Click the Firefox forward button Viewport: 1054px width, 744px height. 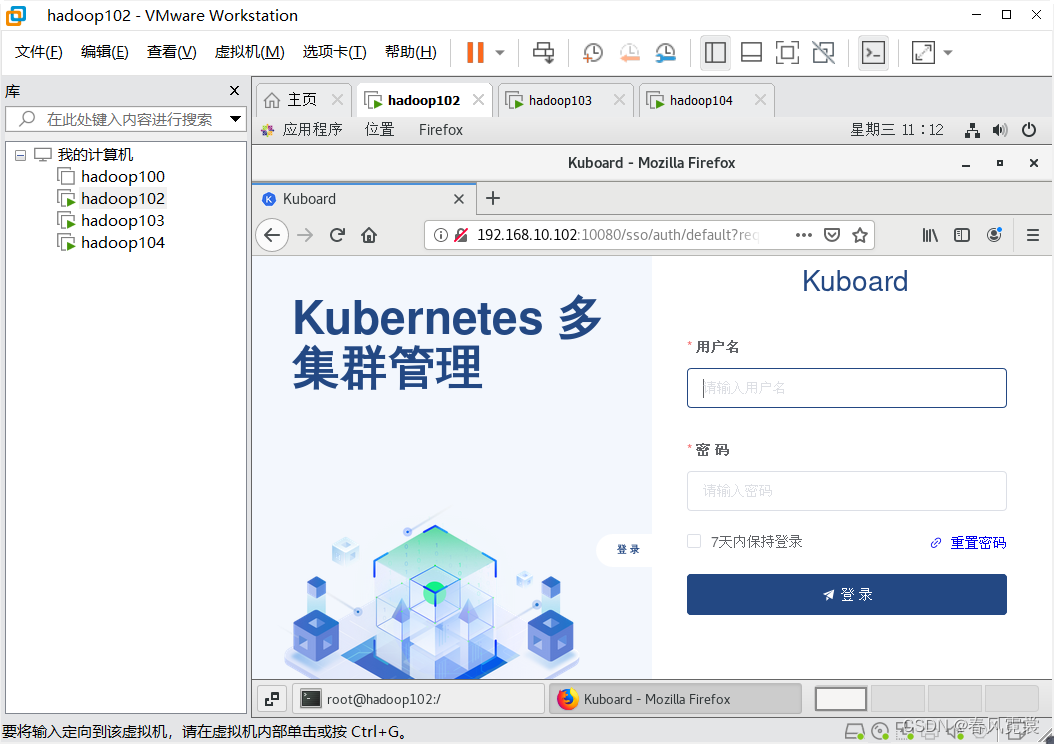[305, 235]
